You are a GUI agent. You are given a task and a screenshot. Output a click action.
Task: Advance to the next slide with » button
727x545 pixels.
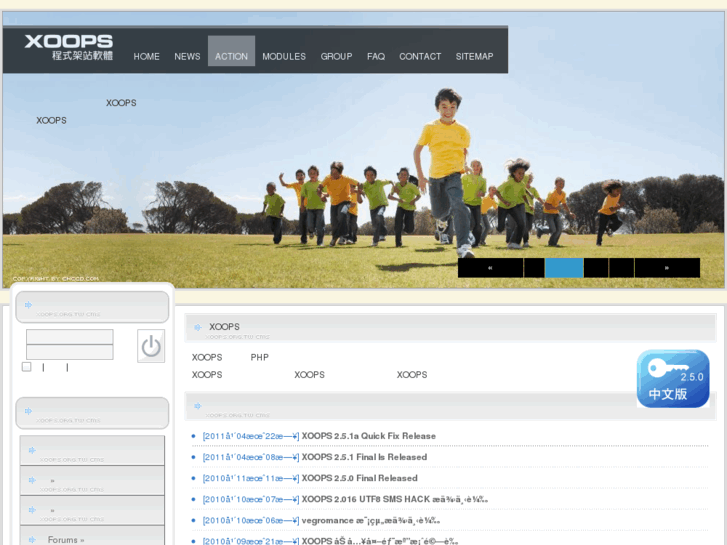(667, 268)
